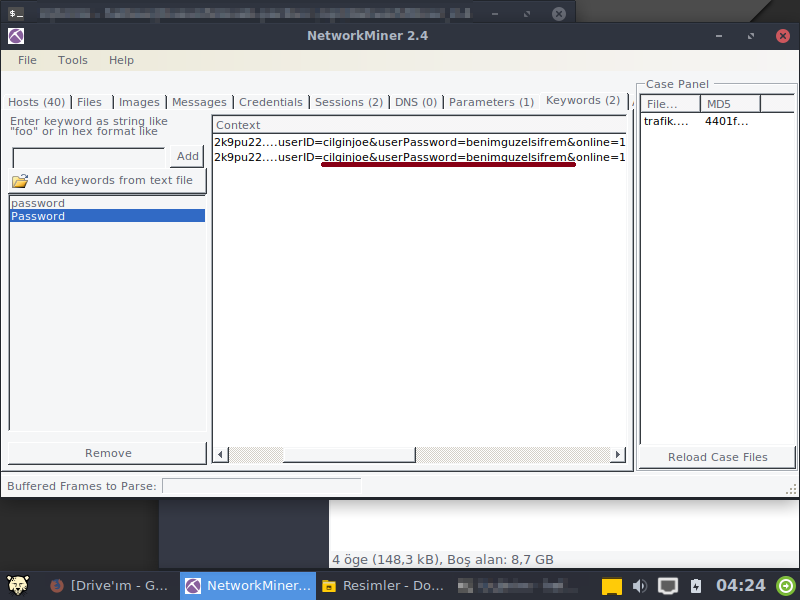Viewport: 800px width, 600px height.
Task: Close the background terminal window
Action: (x=559, y=13)
